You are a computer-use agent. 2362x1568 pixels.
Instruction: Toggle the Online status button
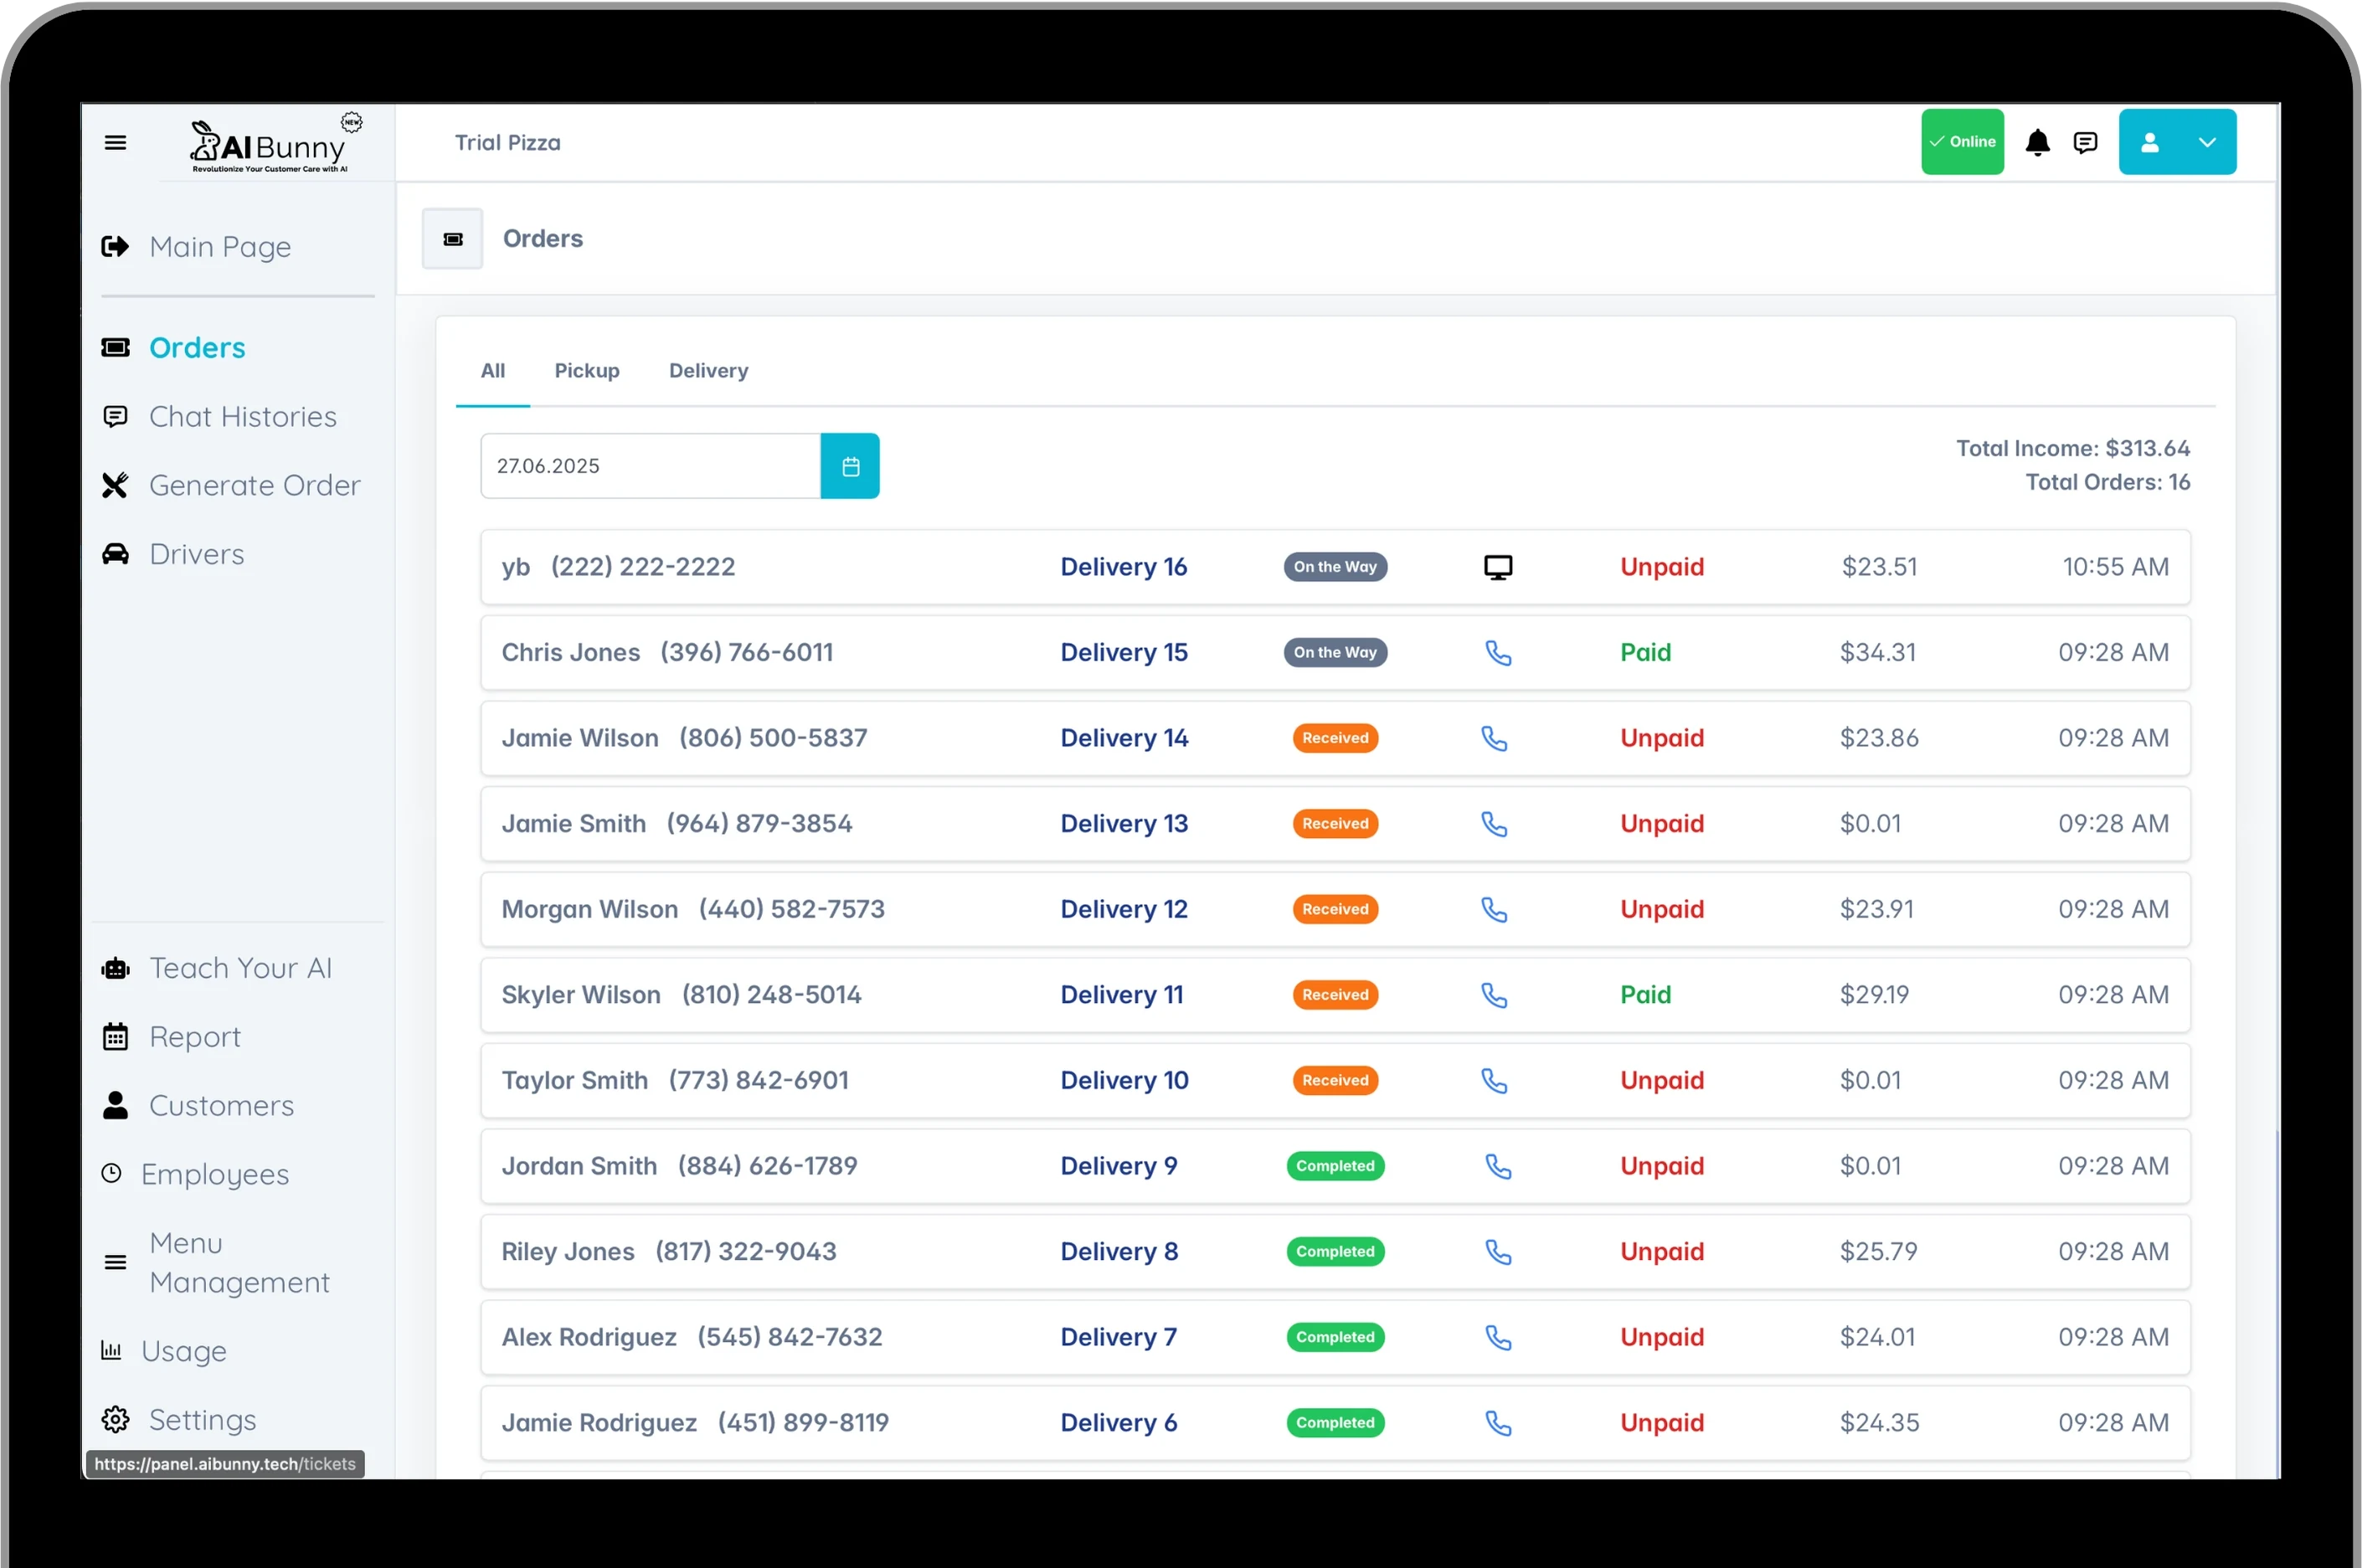coord(1962,142)
